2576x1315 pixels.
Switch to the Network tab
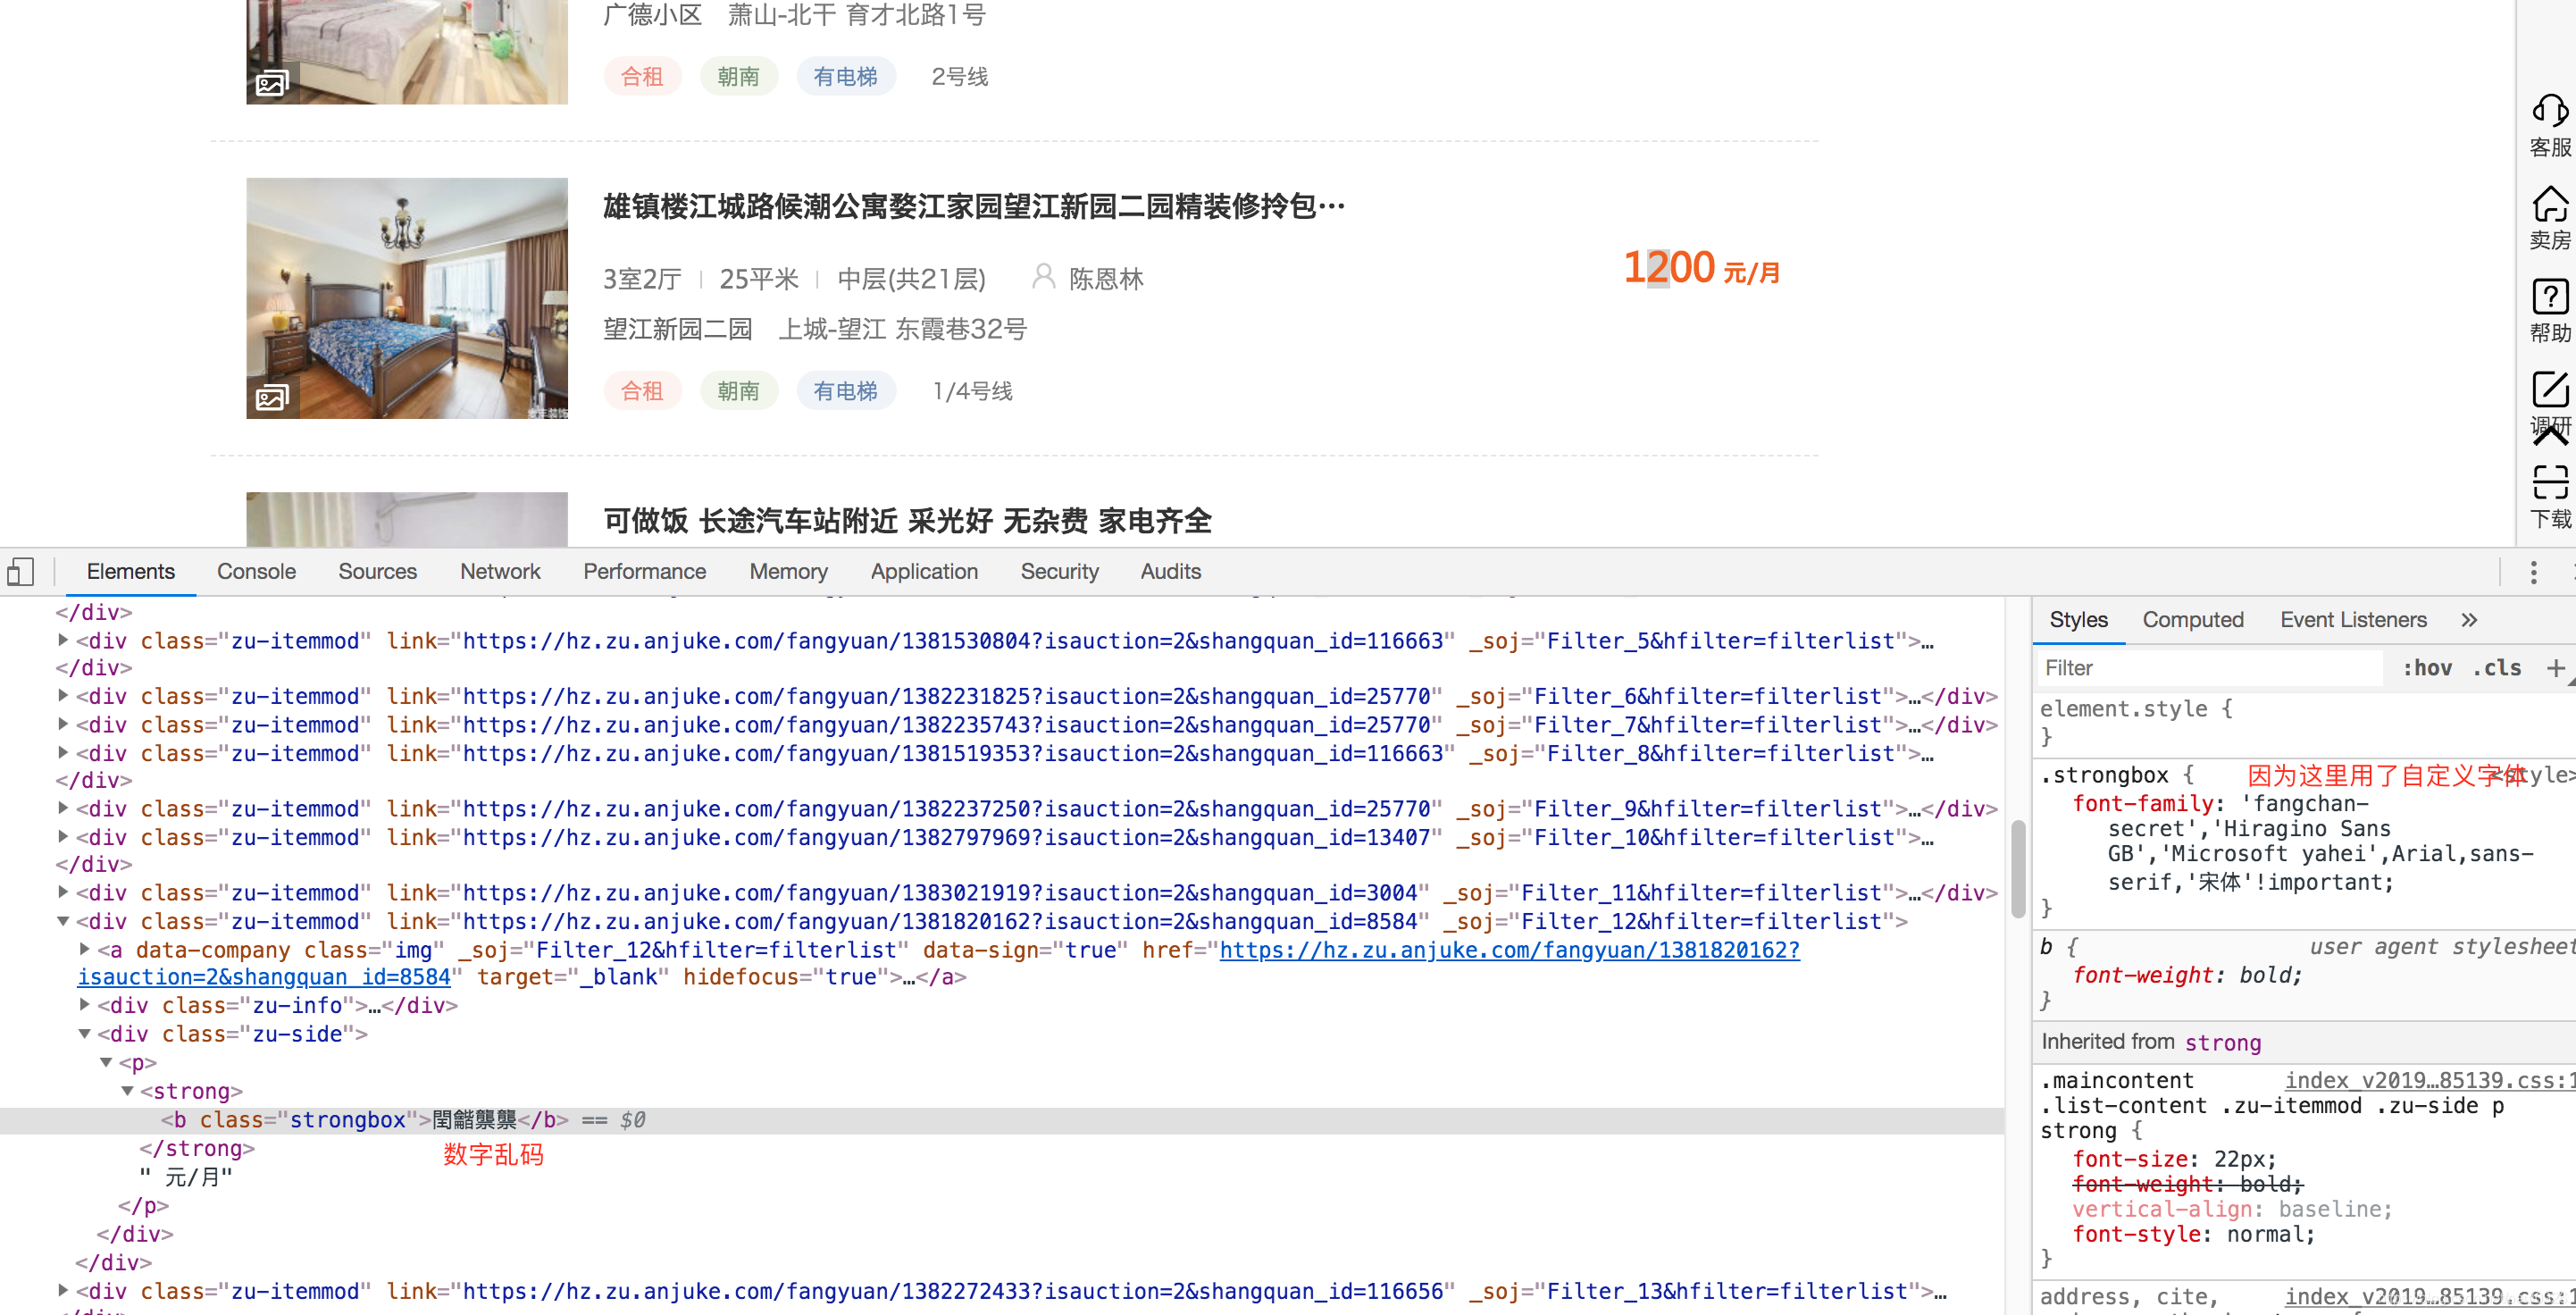pyautogui.click(x=499, y=572)
